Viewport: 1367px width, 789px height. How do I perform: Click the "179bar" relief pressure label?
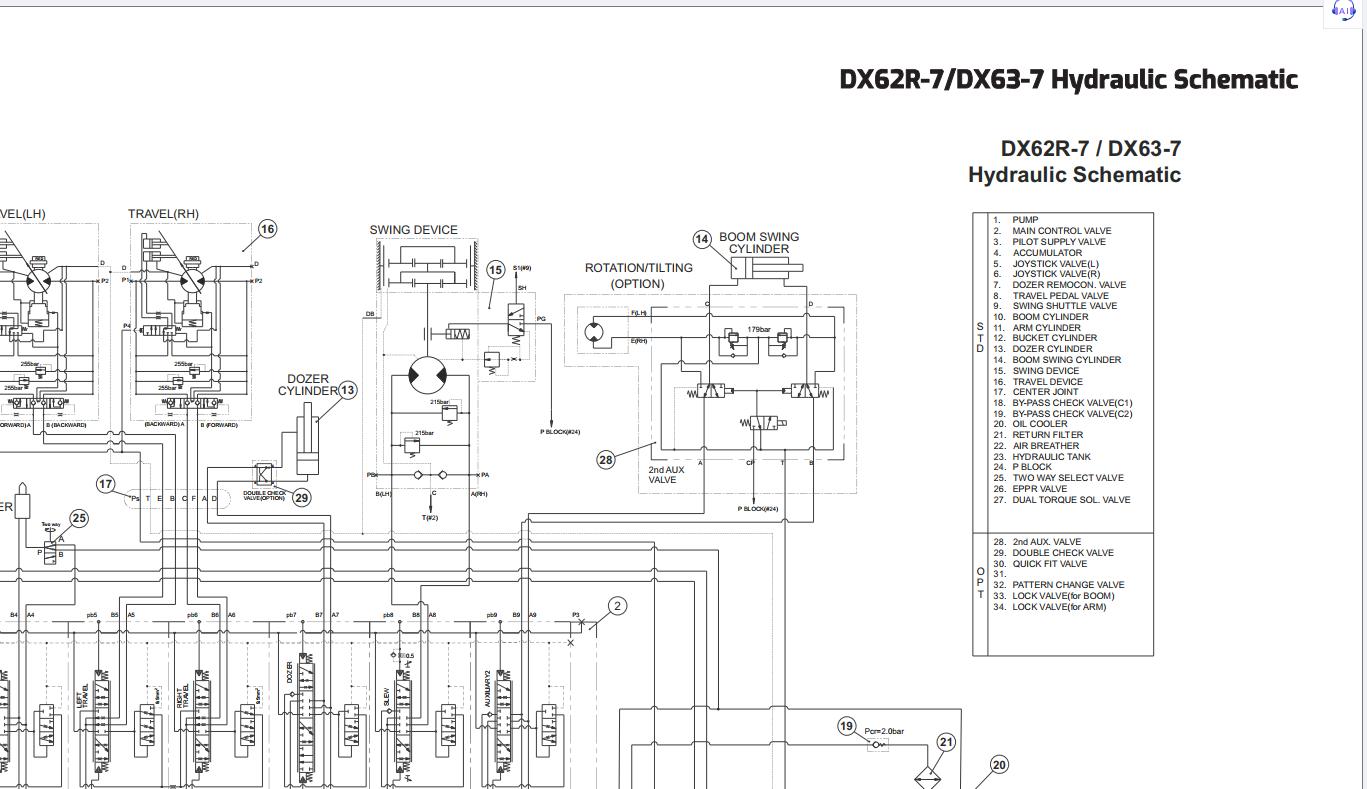759,330
